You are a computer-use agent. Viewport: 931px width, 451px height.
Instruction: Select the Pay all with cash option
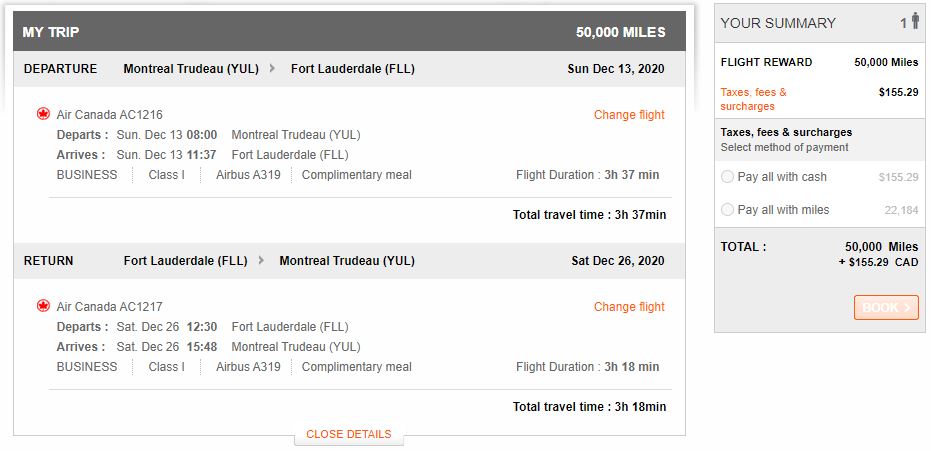727,177
